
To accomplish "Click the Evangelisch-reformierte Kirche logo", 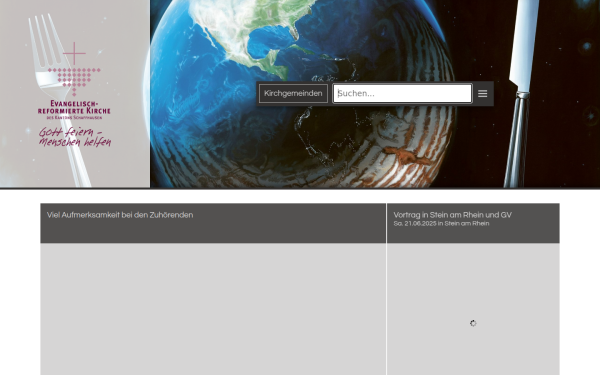I will [74, 81].
